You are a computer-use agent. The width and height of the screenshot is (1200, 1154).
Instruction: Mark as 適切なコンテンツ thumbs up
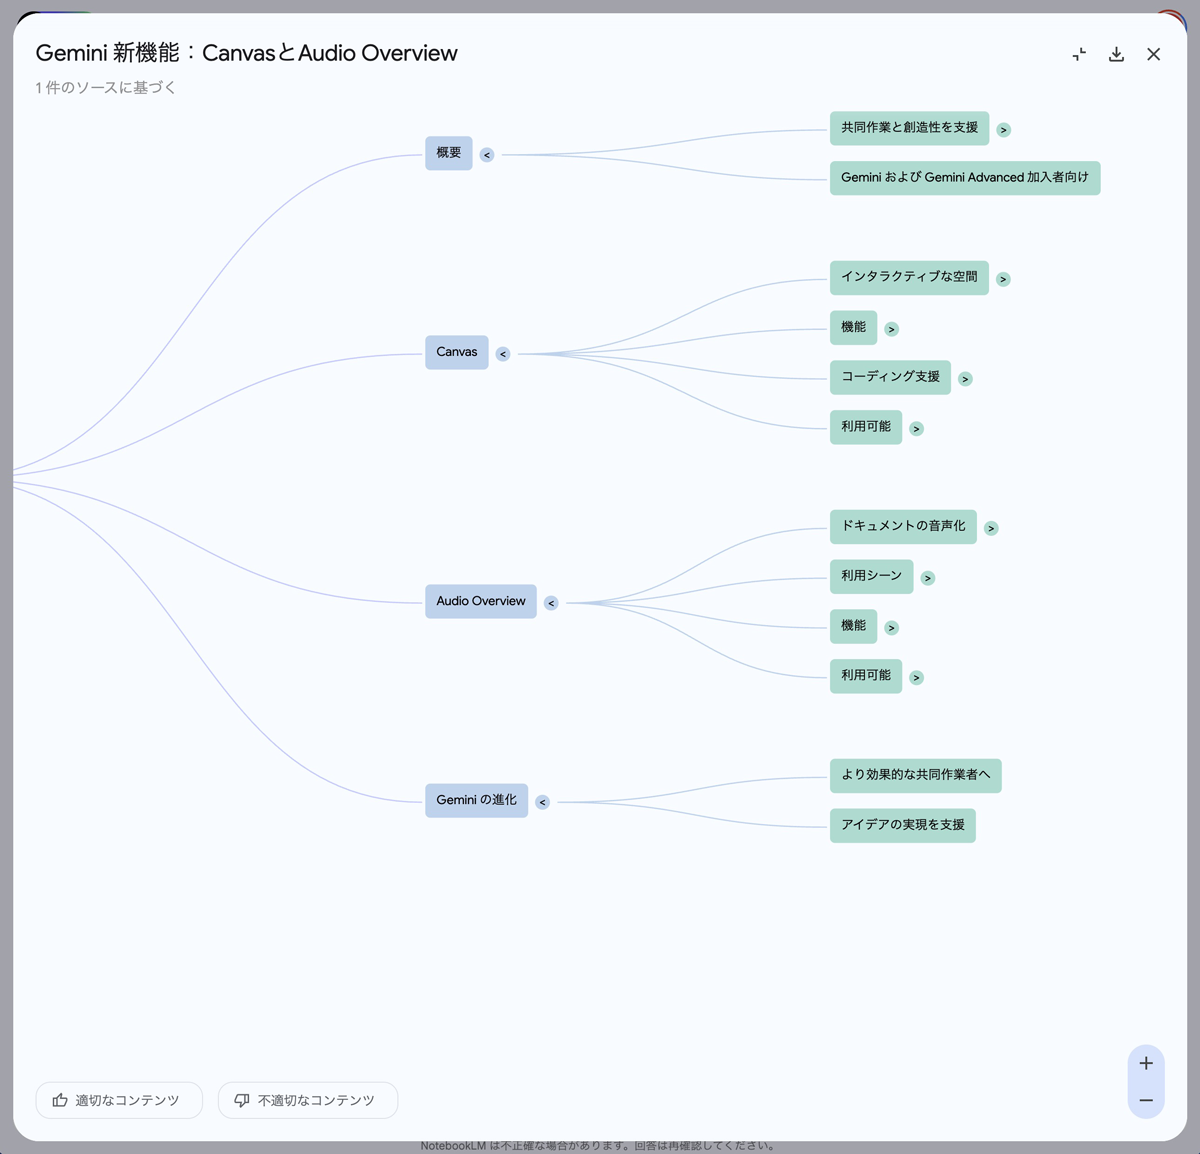tap(119, 1100)
